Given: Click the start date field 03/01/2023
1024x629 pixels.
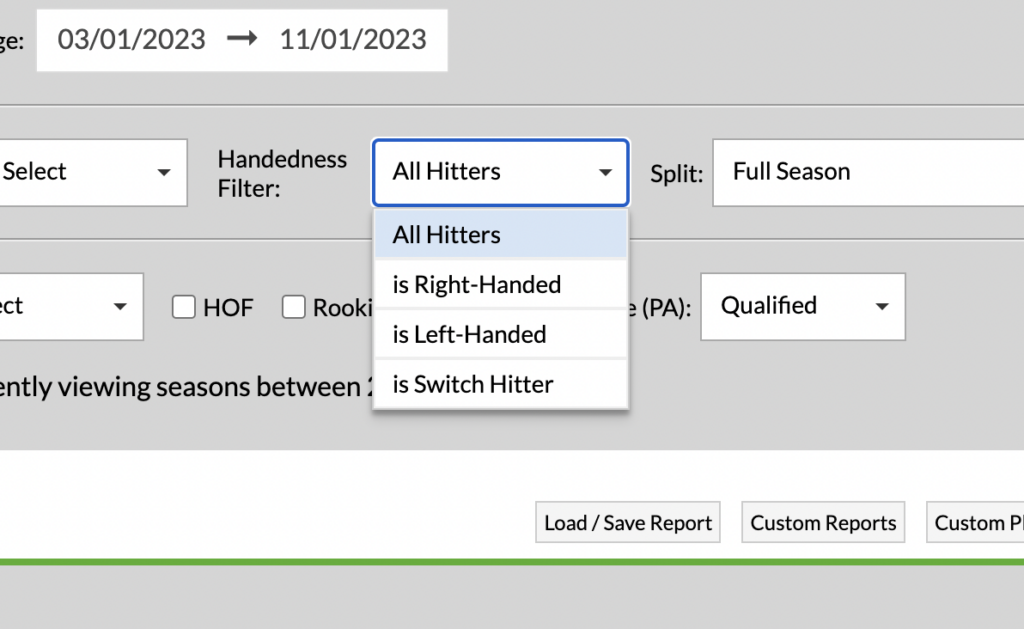Looking at the screenshot, I should click(131, 40).
